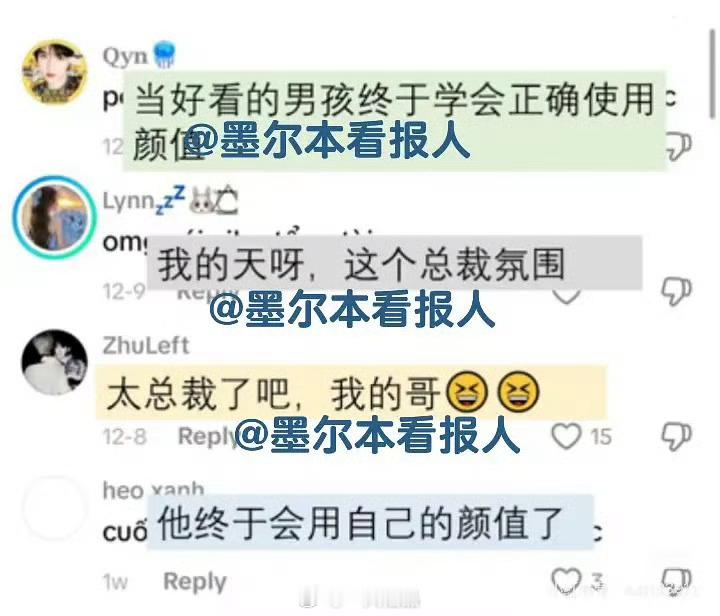Like Lynn's comment via partially hidden heart

tap(566, 297)
